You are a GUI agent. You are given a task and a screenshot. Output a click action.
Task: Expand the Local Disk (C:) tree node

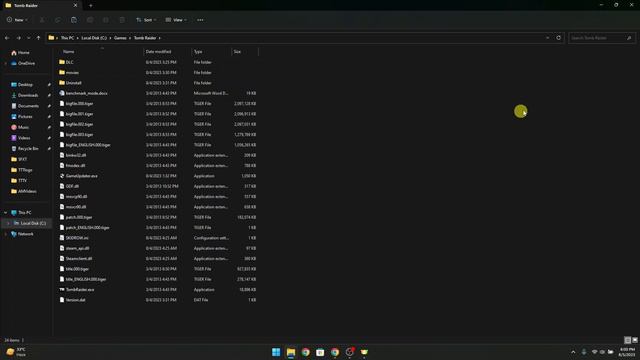pos(8,223)
